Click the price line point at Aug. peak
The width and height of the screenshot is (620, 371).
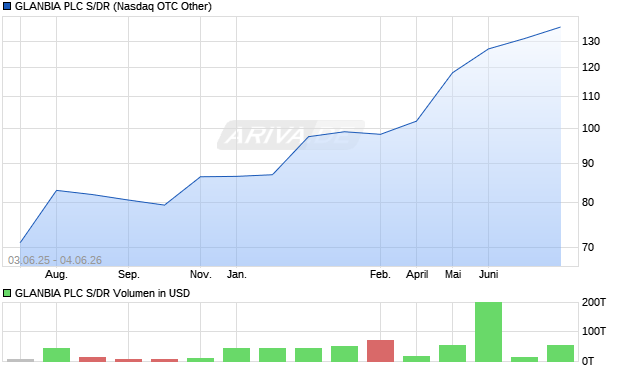click(57, 190)
